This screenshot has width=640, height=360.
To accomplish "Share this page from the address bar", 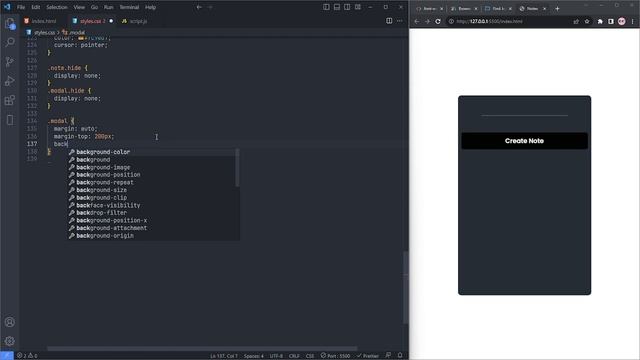I will point(576,21).
